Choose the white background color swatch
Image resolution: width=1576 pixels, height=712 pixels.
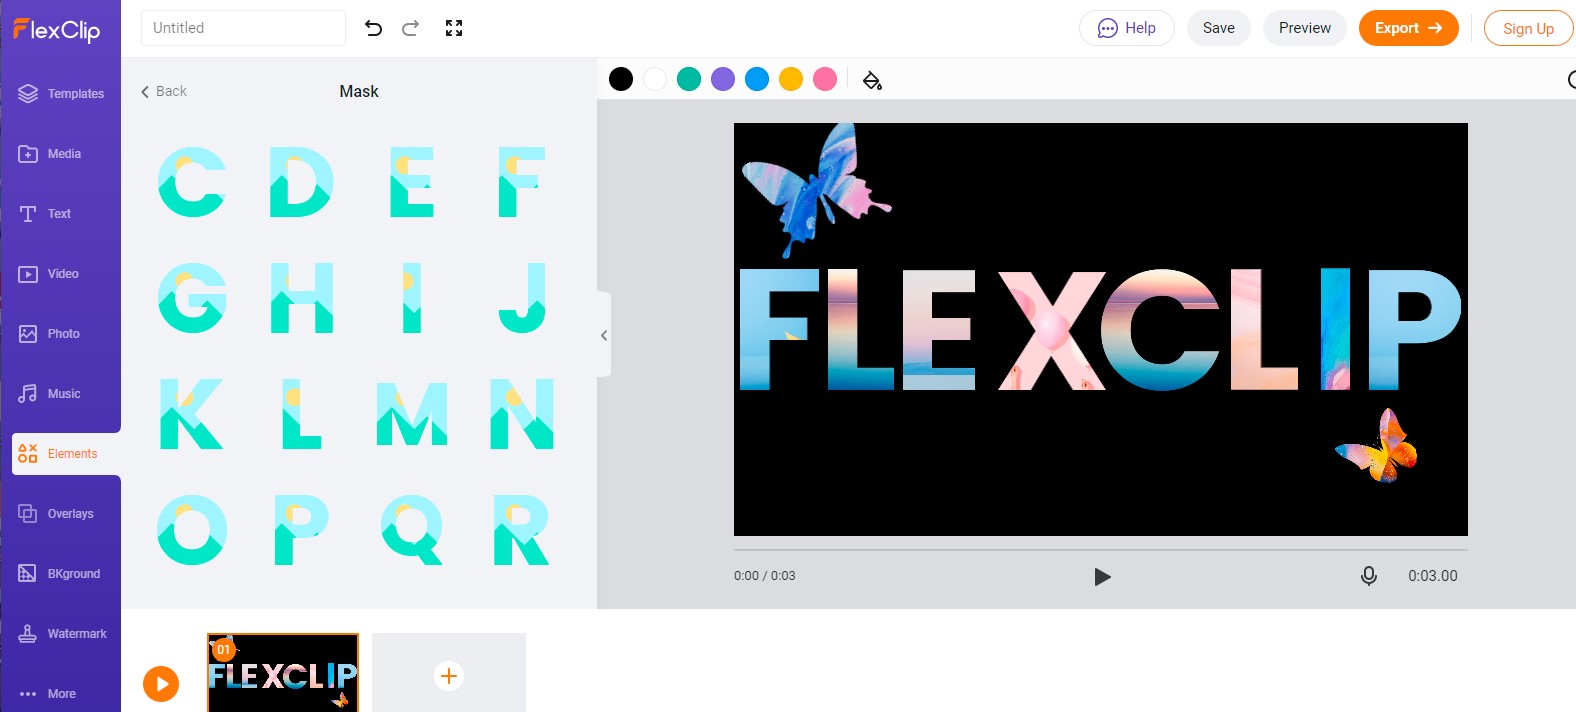655,79
